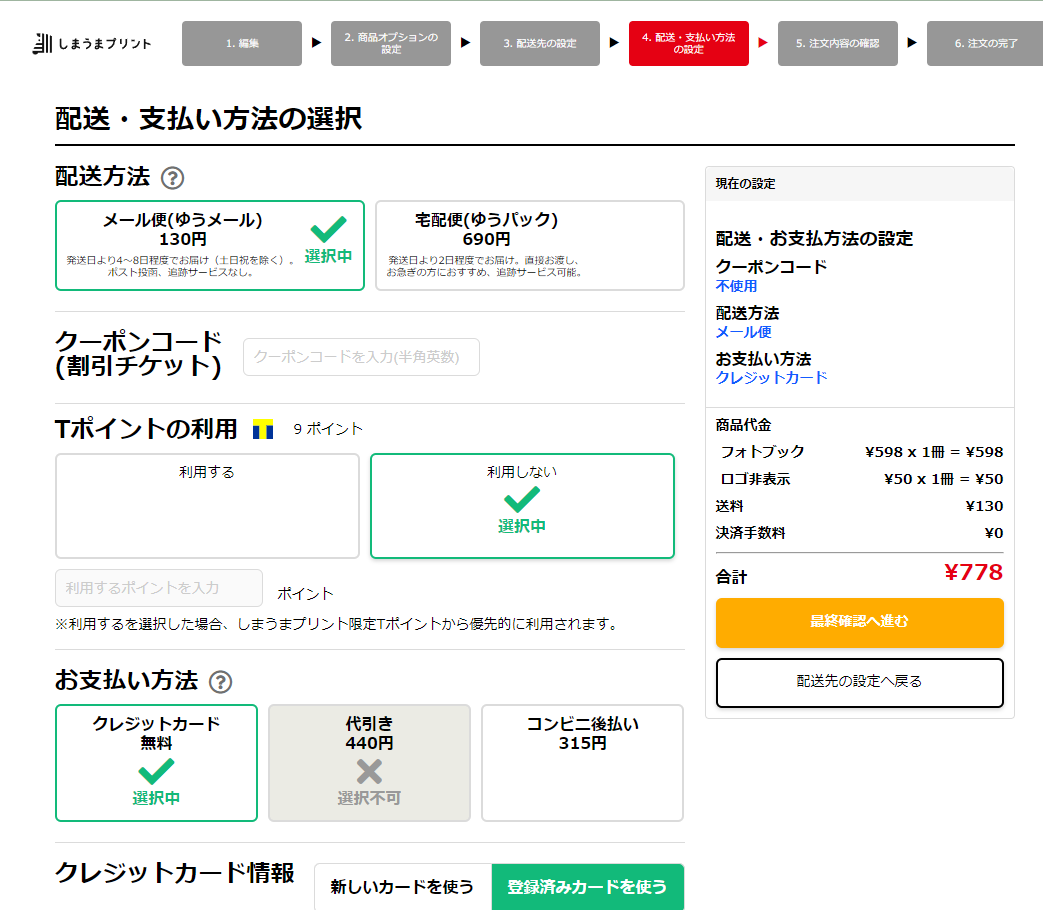The image size is (1043, 910).
Task: Choose 利用する for T-points
Action: [208, 506]
